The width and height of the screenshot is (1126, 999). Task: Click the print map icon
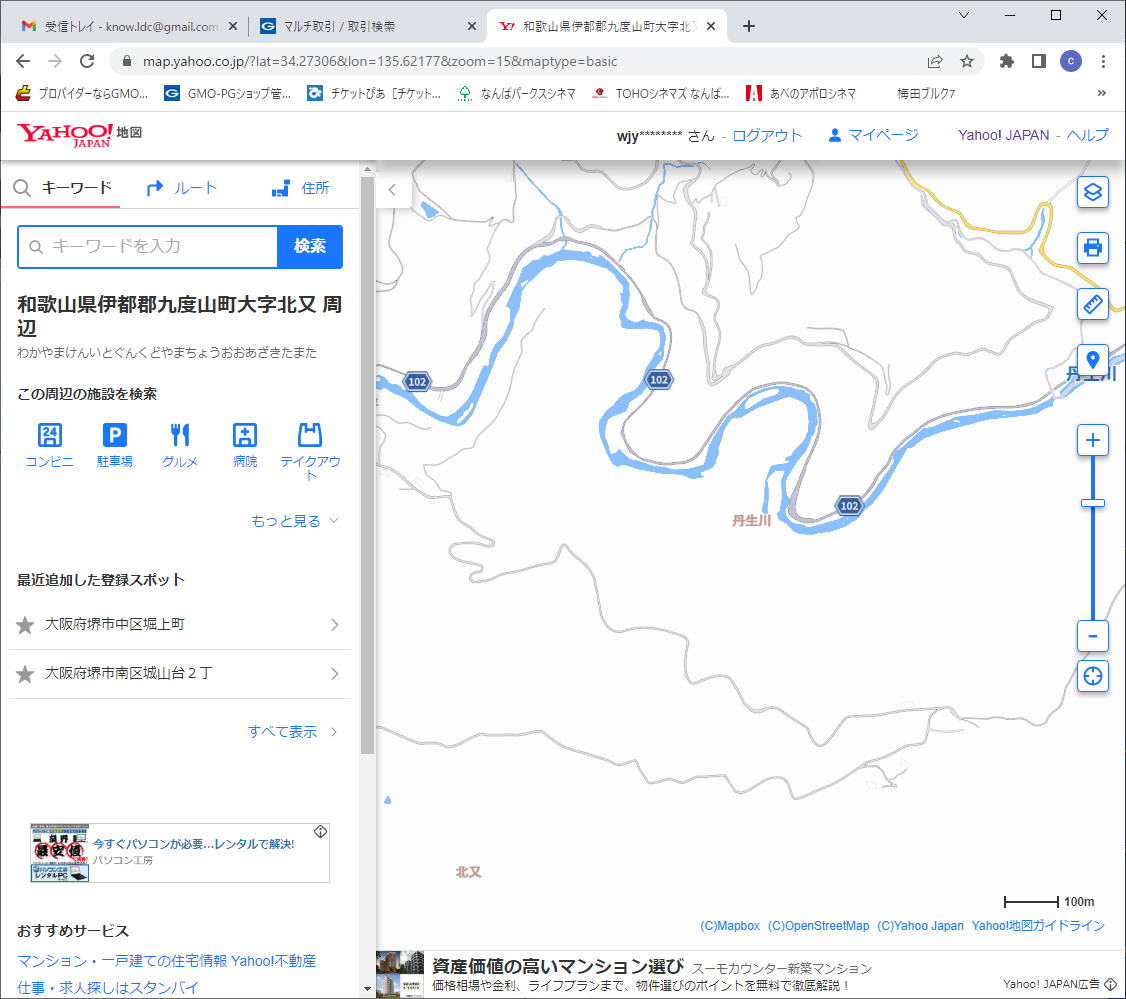click(x=1093, y=247)
